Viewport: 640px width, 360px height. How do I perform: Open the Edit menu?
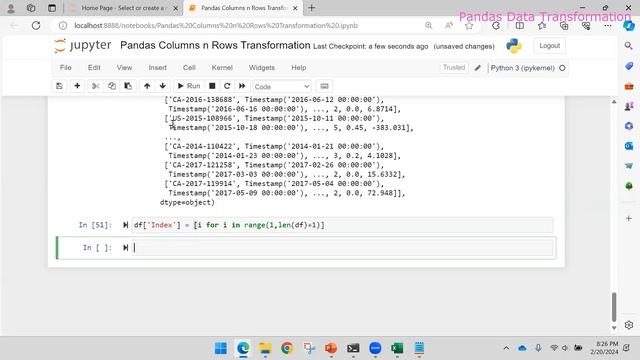(x=94, y=68)
